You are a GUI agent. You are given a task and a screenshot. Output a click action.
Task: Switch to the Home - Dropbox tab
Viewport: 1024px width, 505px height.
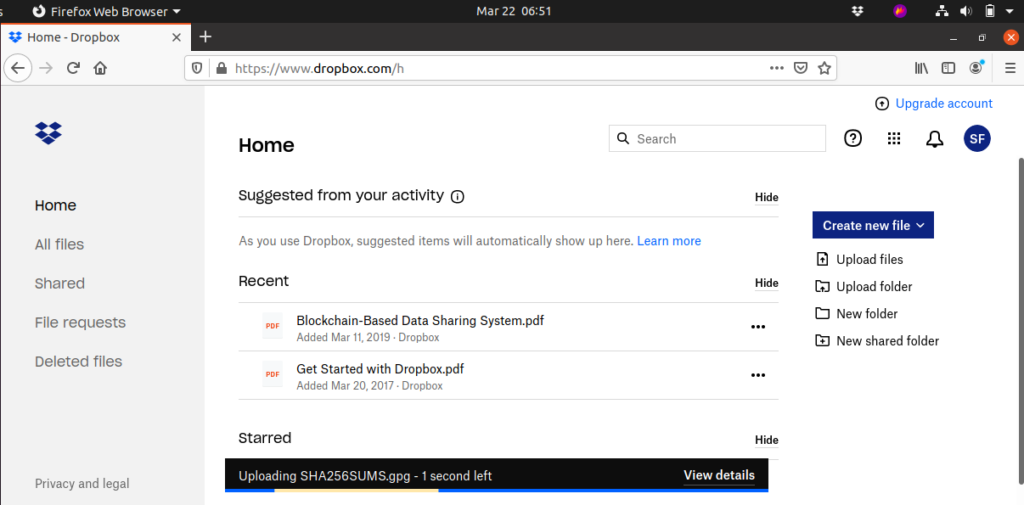[x=95, y=37]
